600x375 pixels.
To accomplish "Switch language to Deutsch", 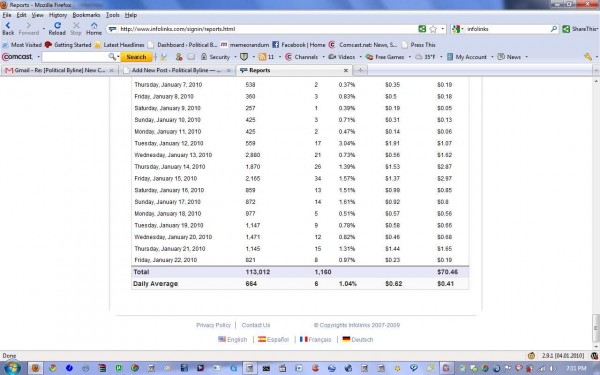I will pos(358,339).
